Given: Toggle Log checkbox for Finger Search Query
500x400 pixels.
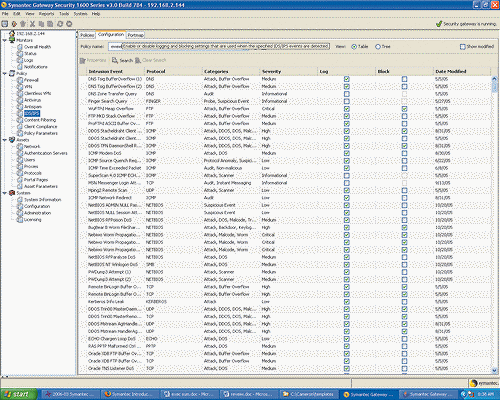Looking at the screenshot, I should click(x=347, y=101).
